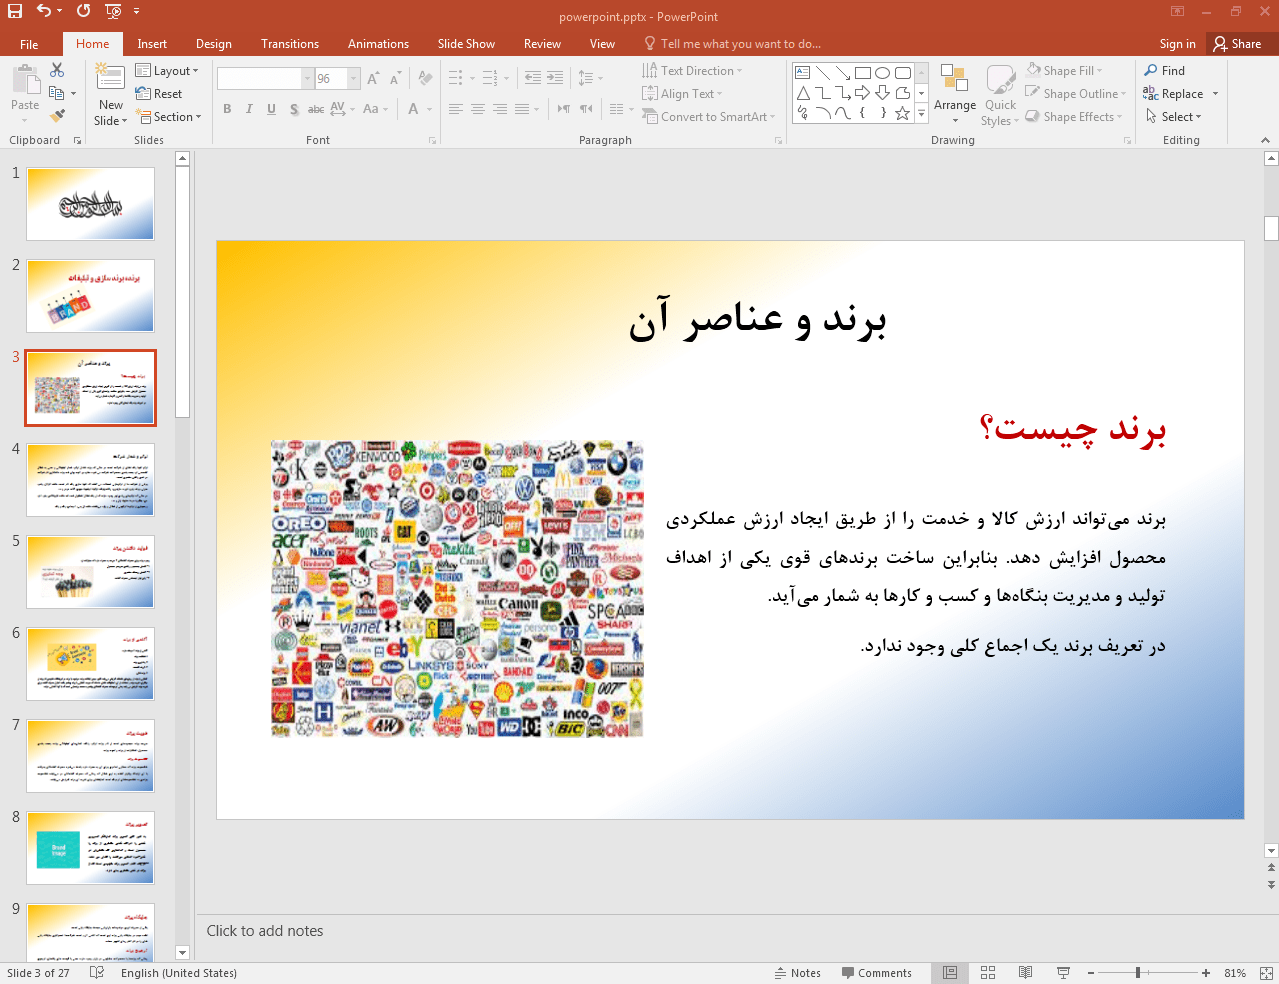Image resolution: width=1279 pixels, height=984 pixels.
Task: Switch to the Animations tab
Action: click(x=378, y=44)
